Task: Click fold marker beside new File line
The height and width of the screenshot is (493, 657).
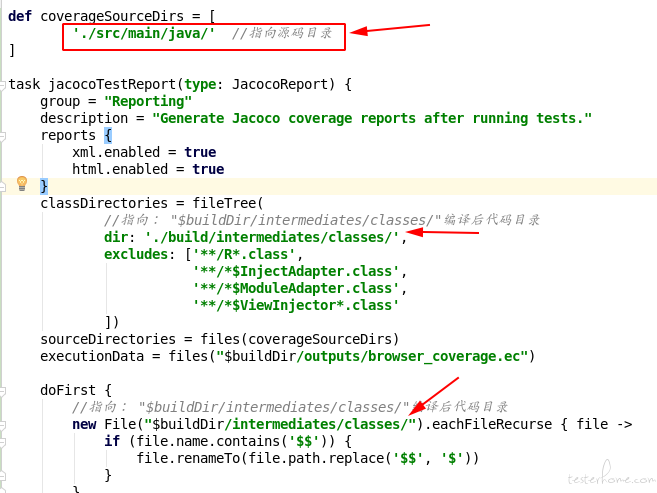Action: click(x=2, y=425)
